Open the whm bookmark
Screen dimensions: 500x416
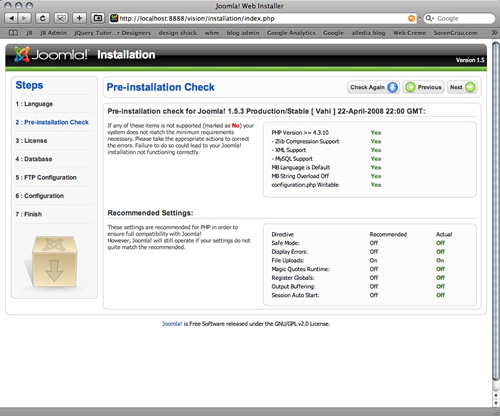pos(212,33)
